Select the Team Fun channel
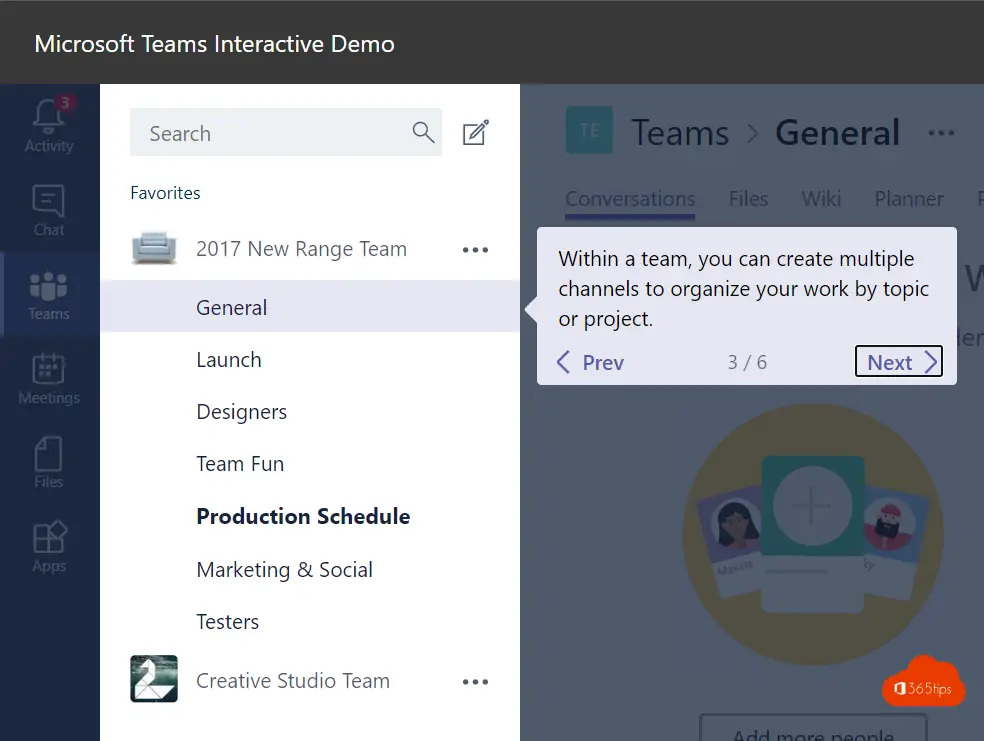This screenshot has width=984, height=741. 310,464
